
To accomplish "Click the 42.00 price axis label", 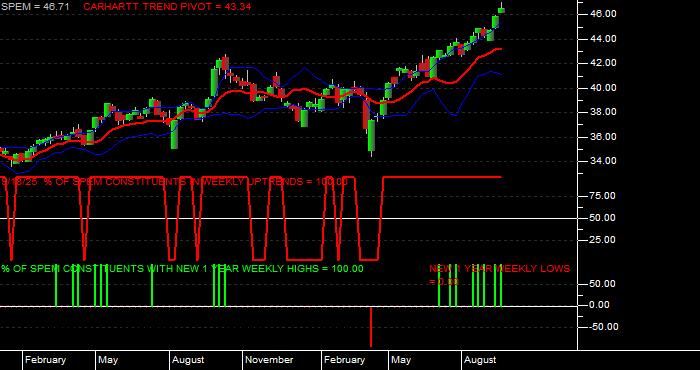I will [603, 63].
